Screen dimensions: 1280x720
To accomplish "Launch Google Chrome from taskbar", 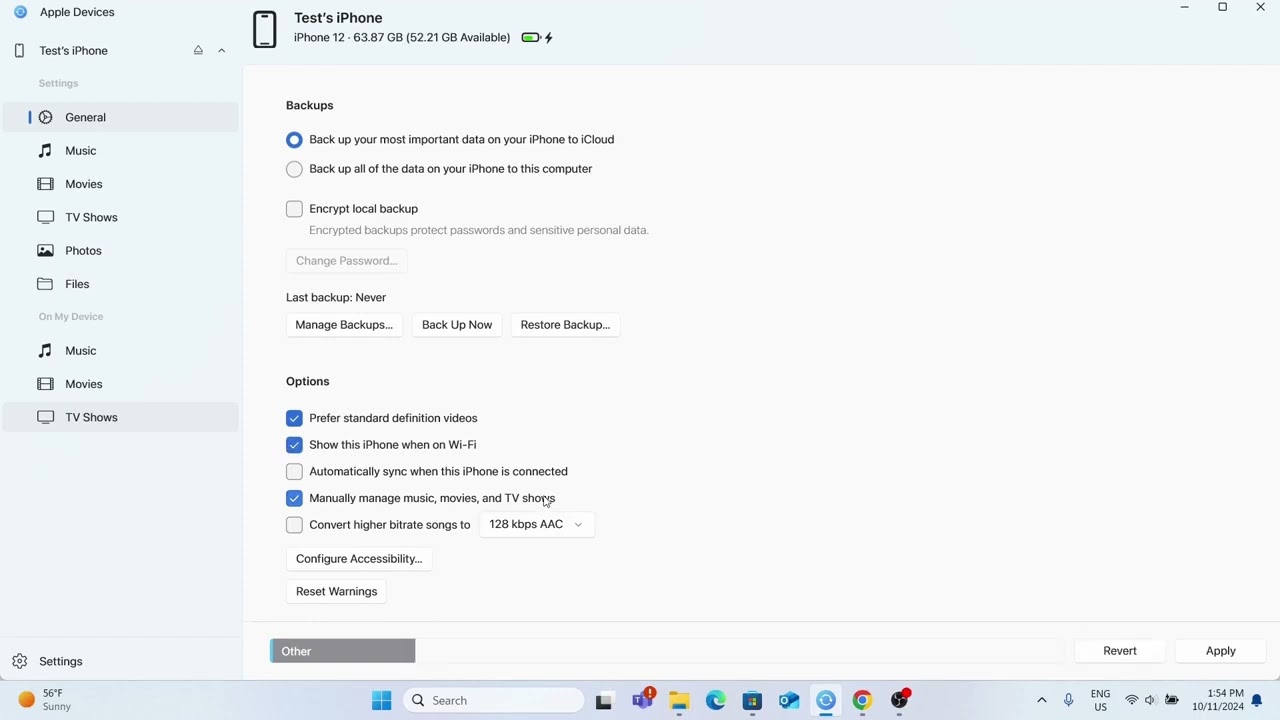I will pyautogui.click(x=862, y=701).
